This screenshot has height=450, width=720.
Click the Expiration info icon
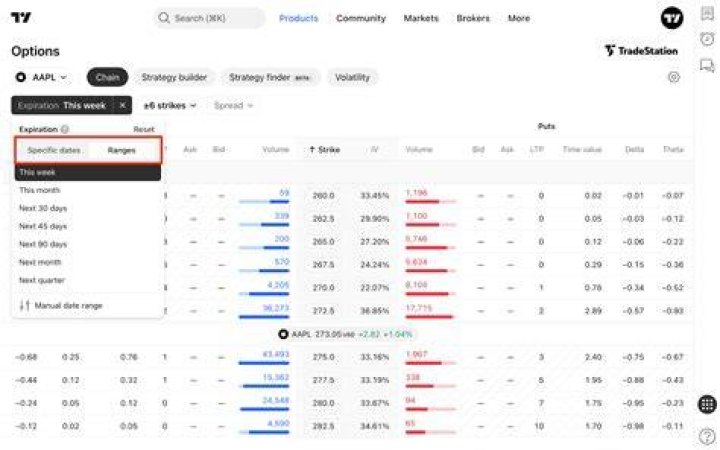[65, 129]
